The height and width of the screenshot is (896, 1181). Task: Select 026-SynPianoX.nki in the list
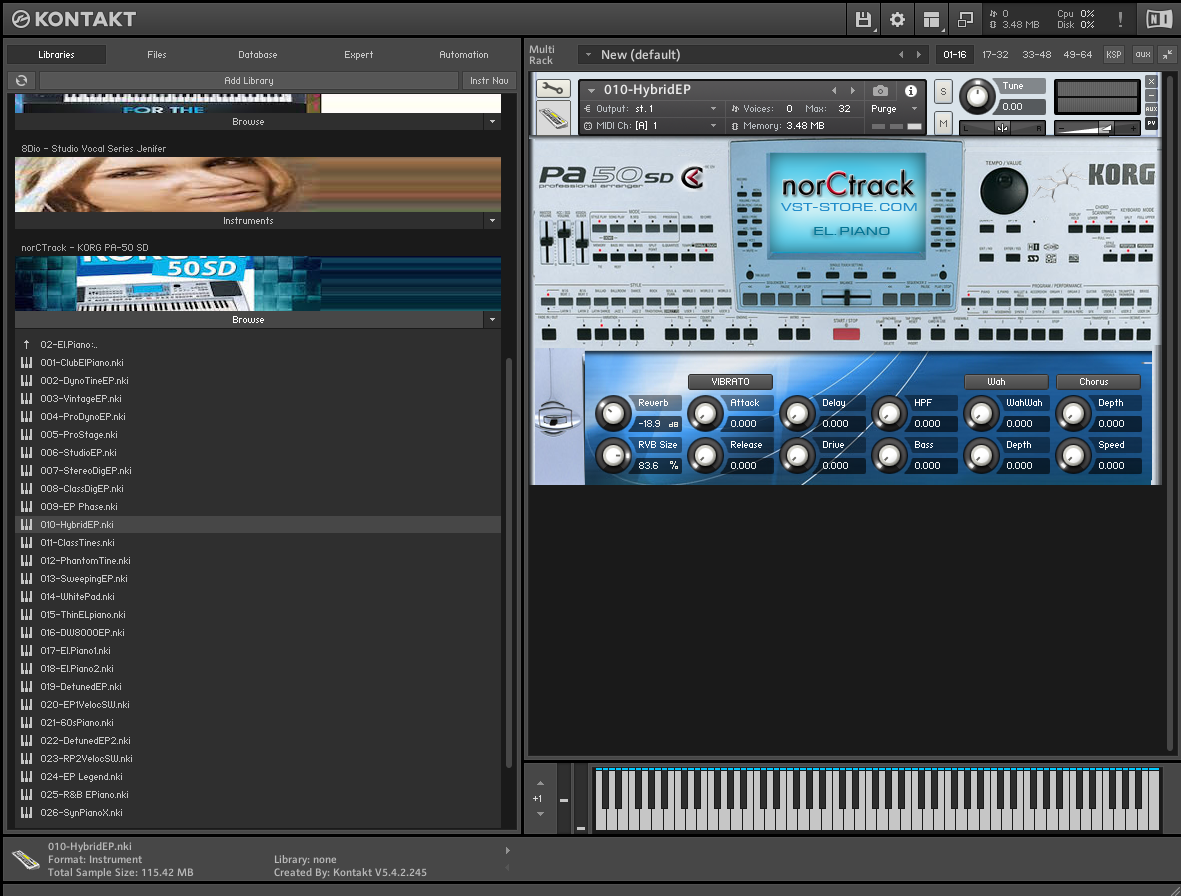point(258,812)
